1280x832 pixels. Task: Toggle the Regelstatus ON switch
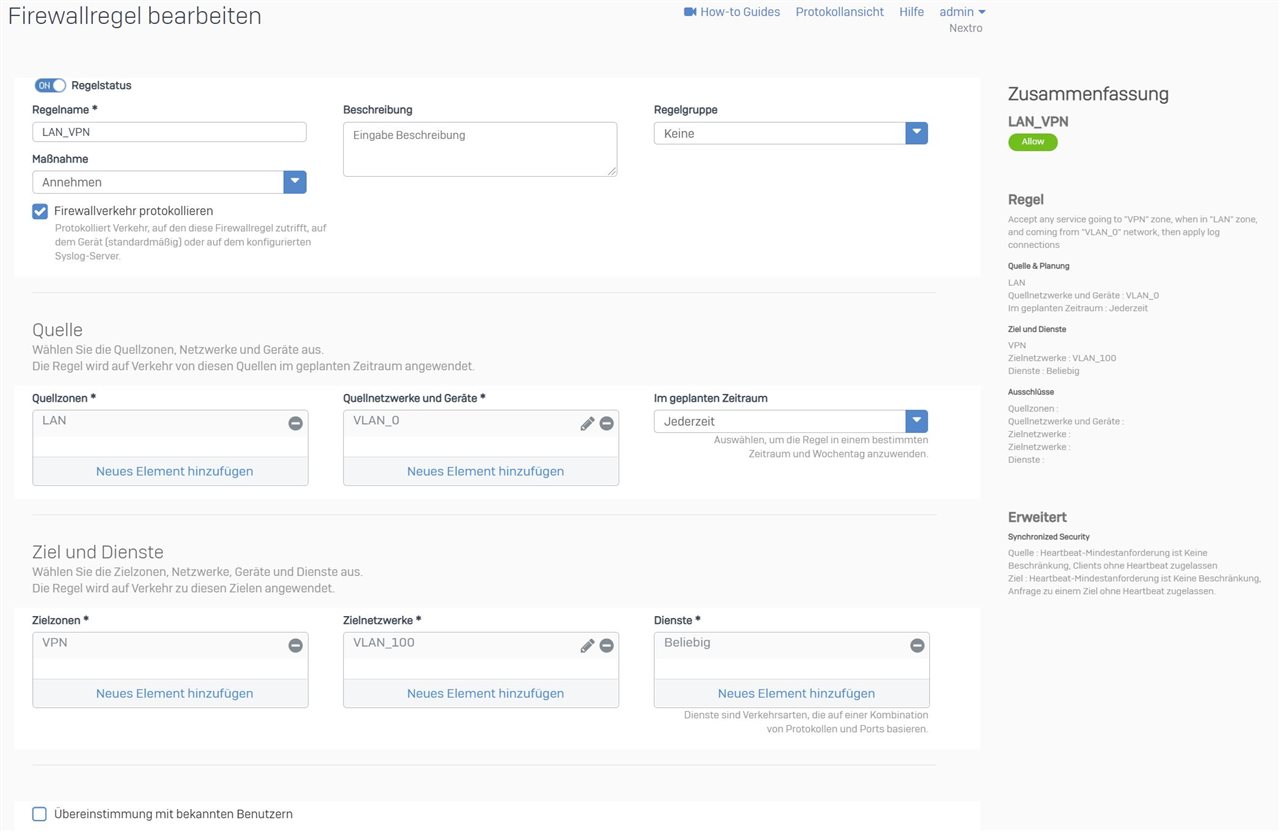(51, 86)
